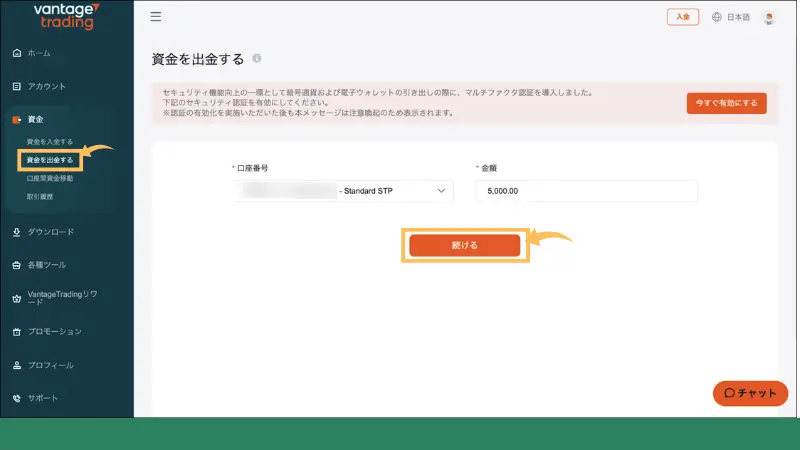The height and width of the screenshot is (450, 800).
Task: Click the globe language icon
Action: click(717, 17)
